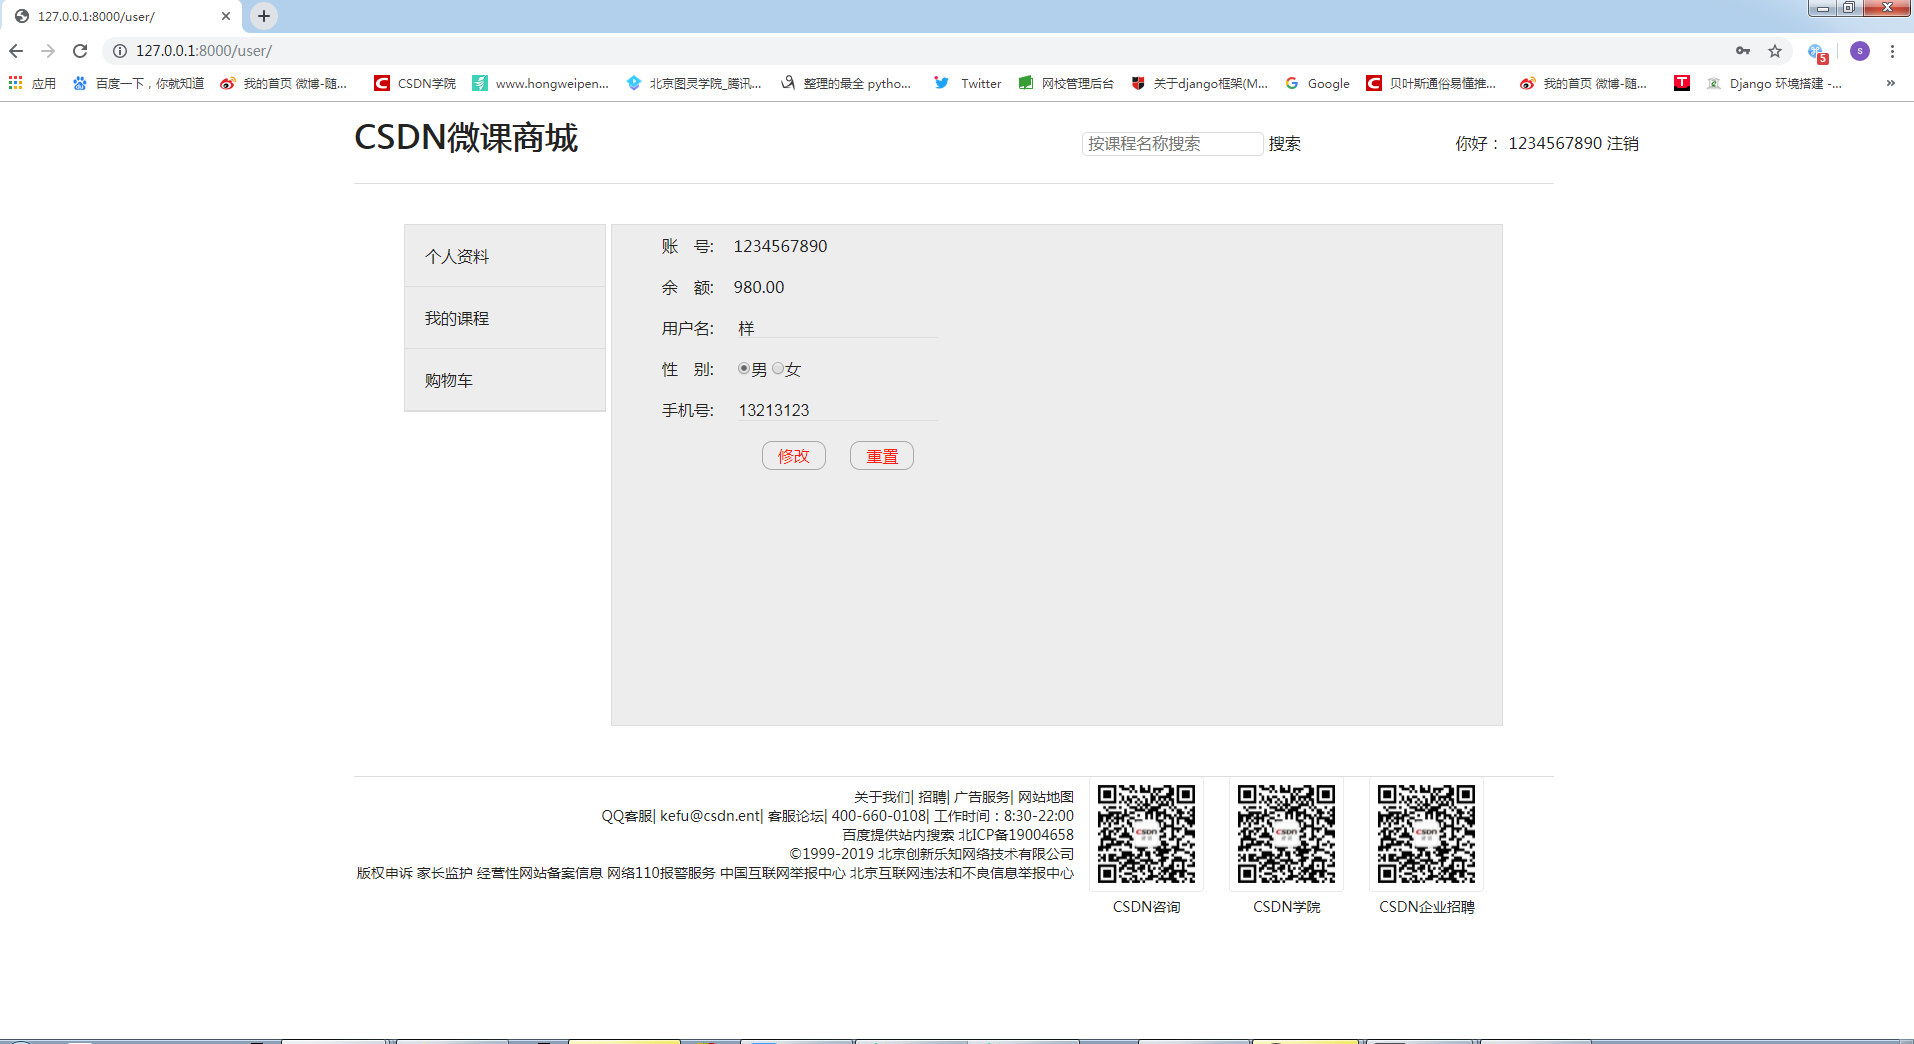The height and width of the screenshot is (1044, 1914).
Task: Click the 手机号 input field
Action: coord(836,410)
